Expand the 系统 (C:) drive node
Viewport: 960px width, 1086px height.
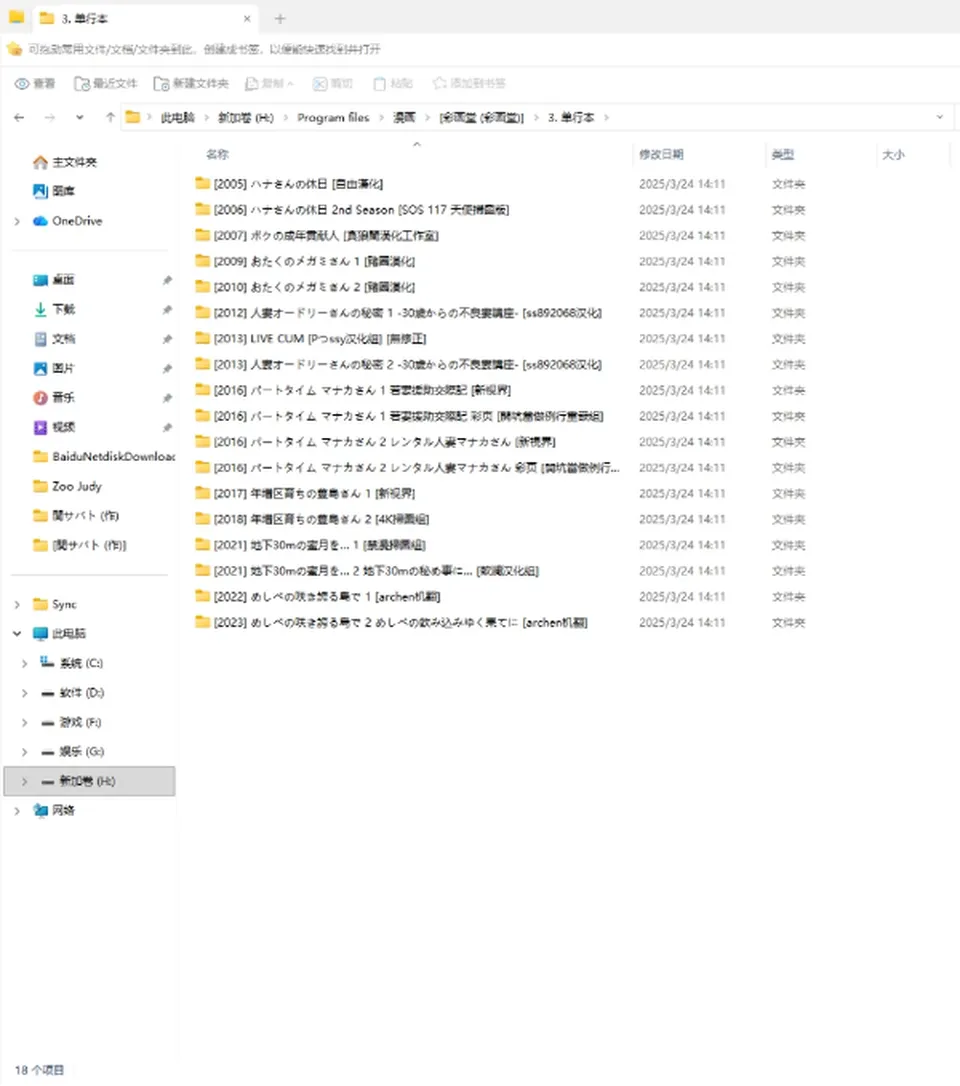pyautogui.click(x=24, y=664)
